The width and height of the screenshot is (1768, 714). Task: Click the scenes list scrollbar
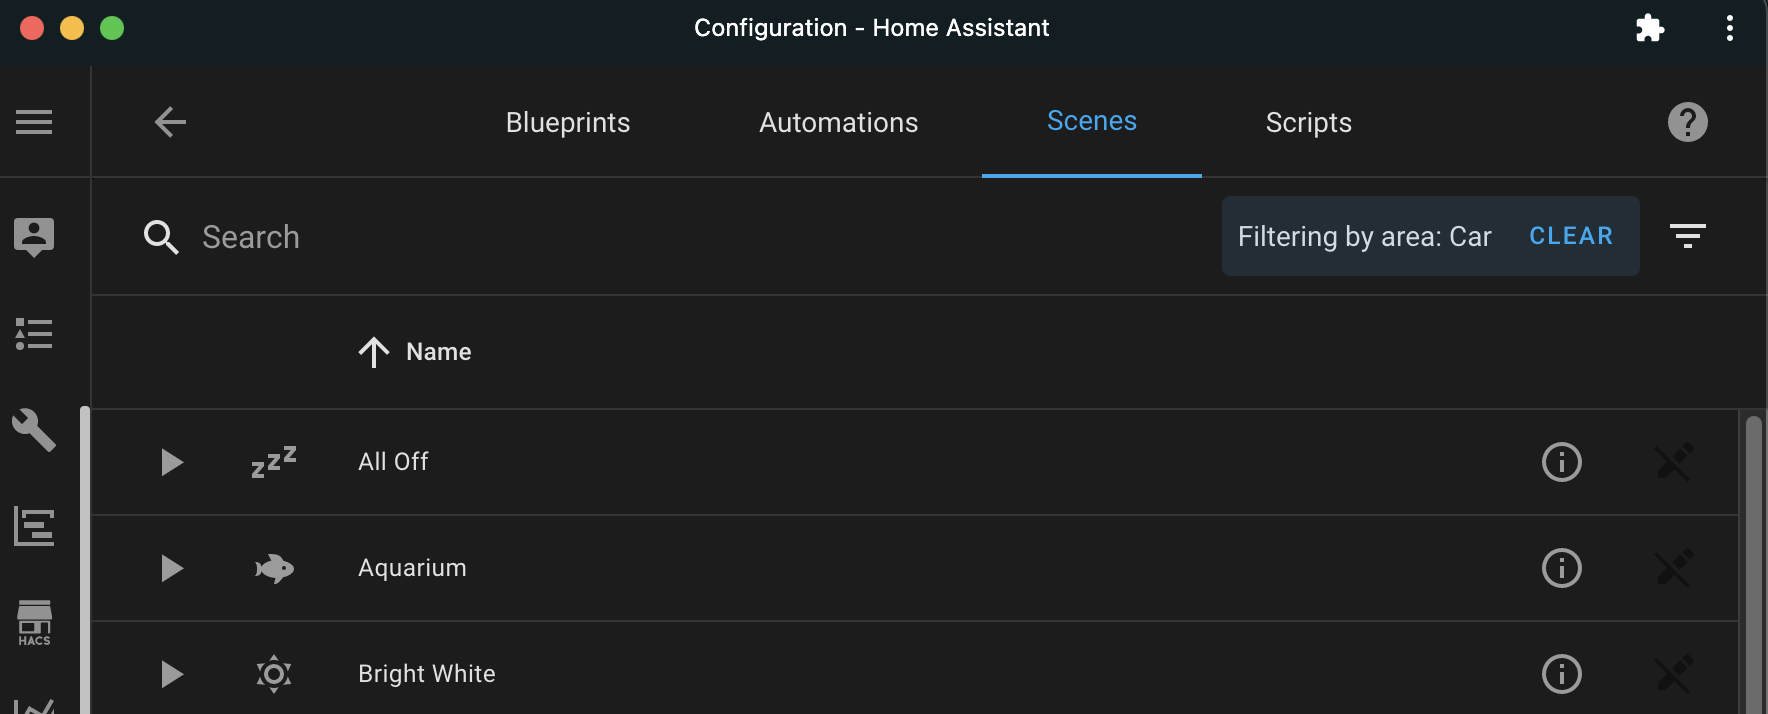pos(1752,560)
